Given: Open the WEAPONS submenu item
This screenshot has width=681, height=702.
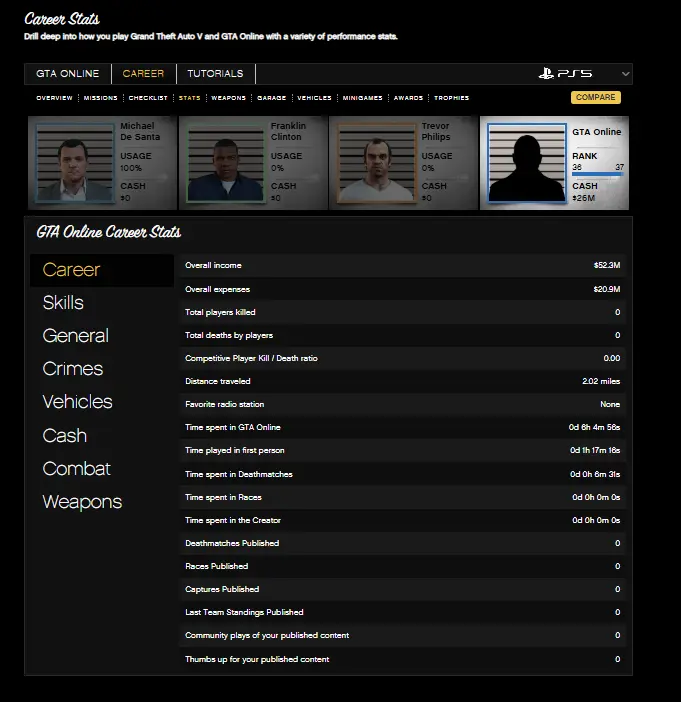Looking at the screenshot, I should 228,98.
